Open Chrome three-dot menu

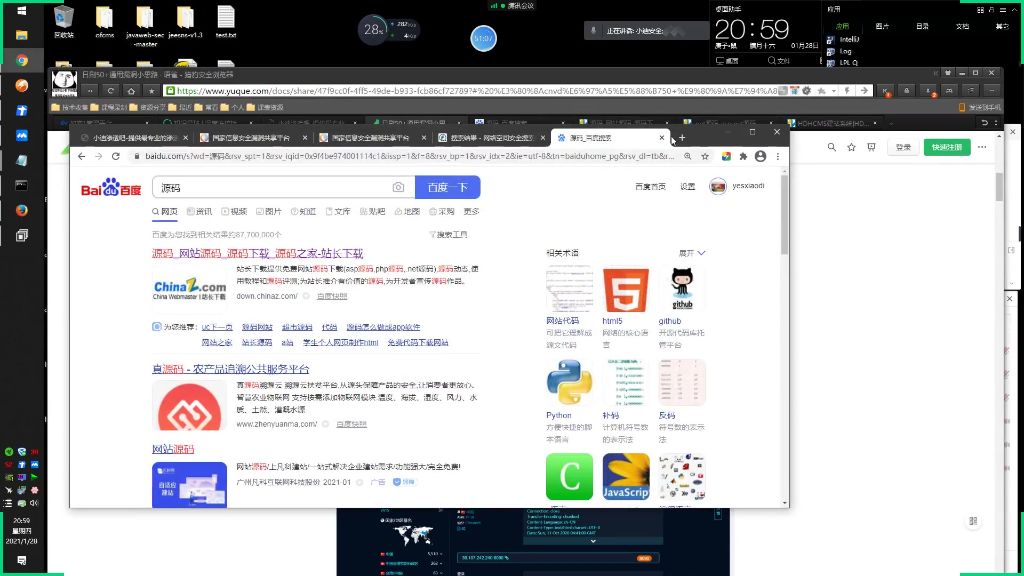coord(778,156)
